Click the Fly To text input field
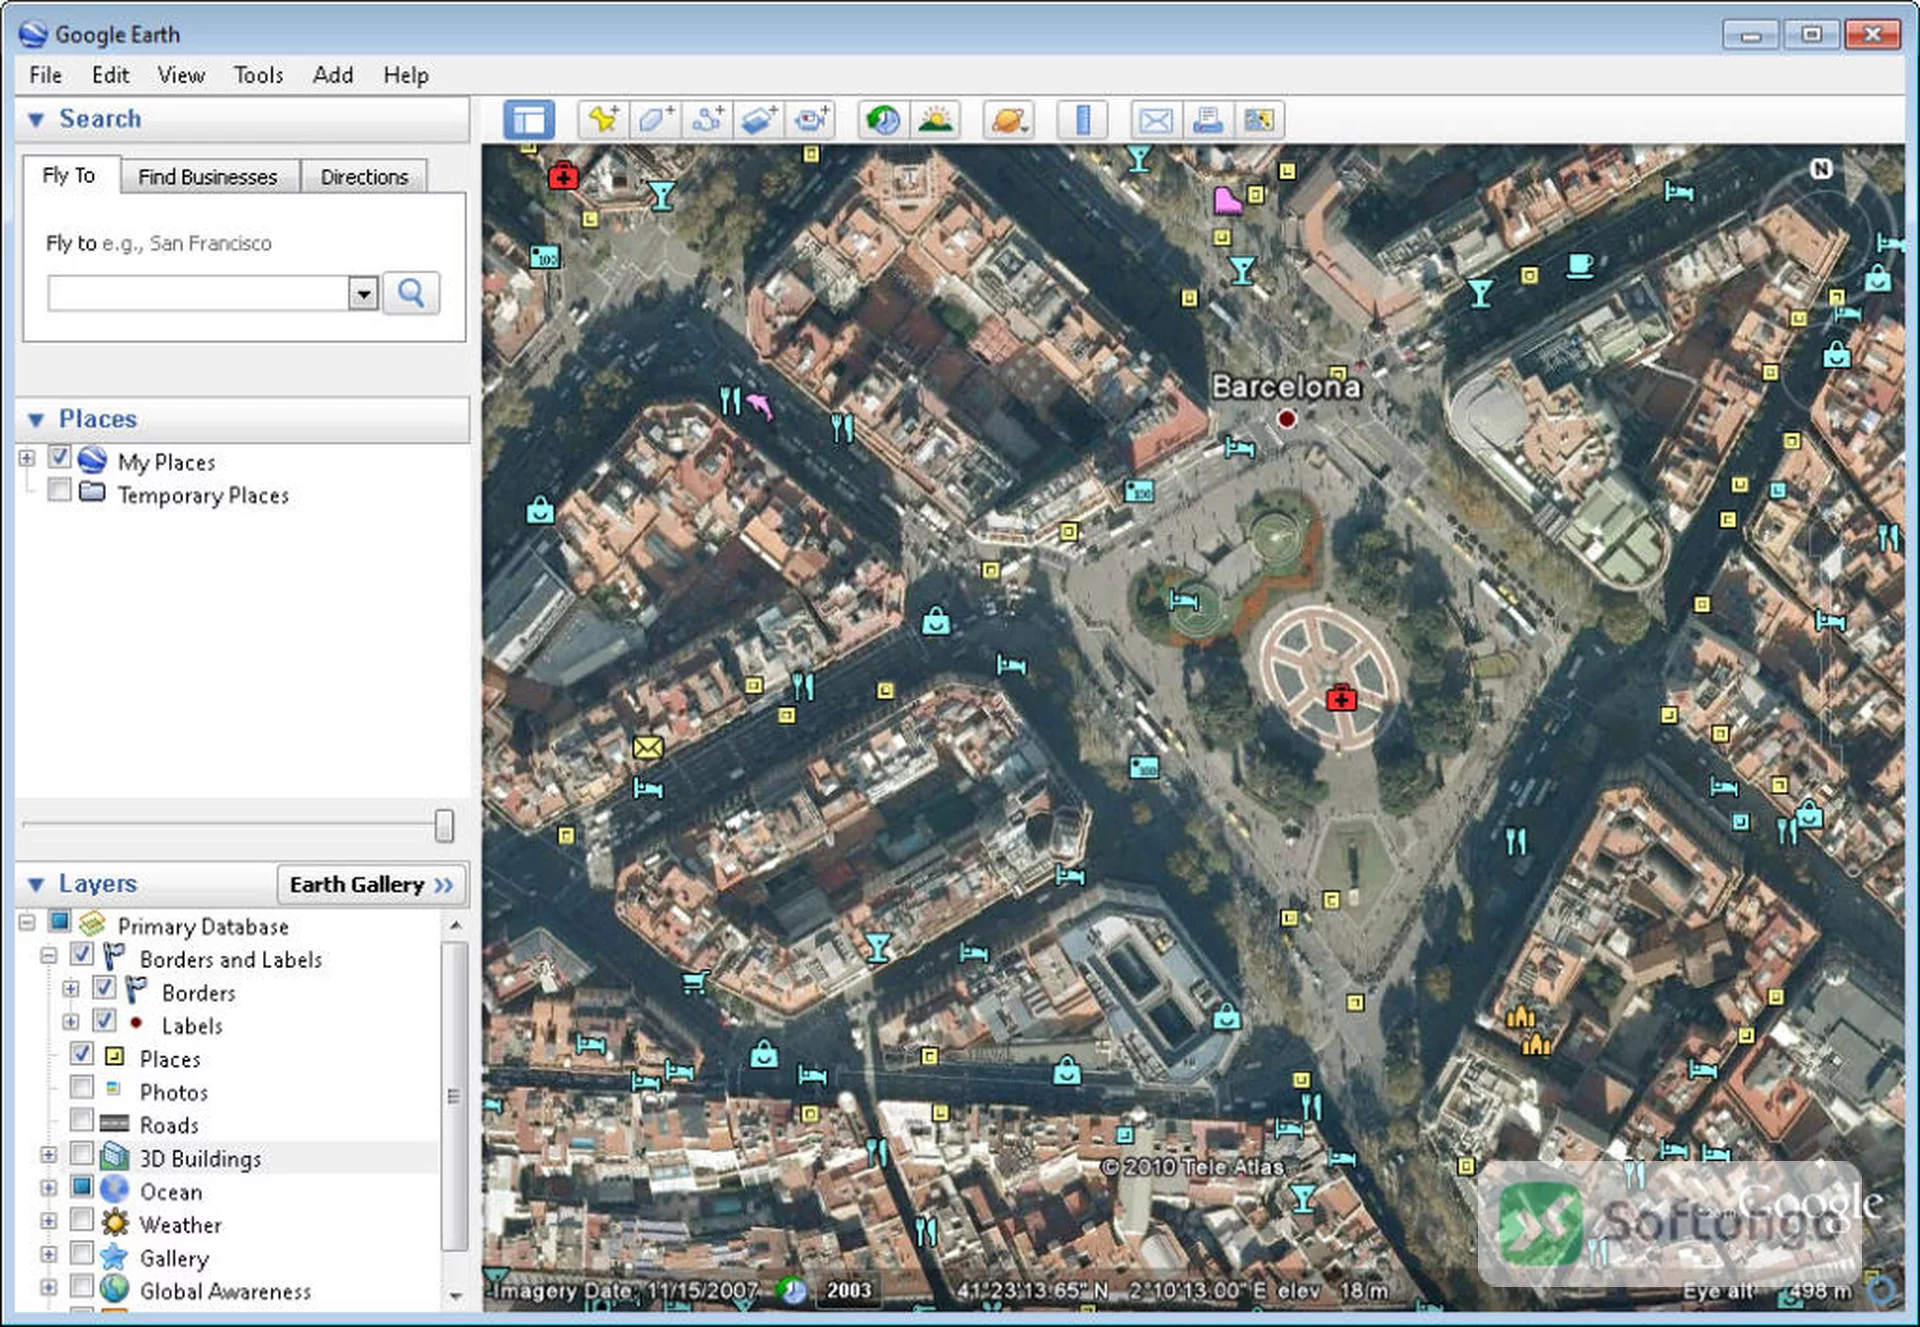This screenshot has height=1327, width=1920. click(x=198, y=294)
